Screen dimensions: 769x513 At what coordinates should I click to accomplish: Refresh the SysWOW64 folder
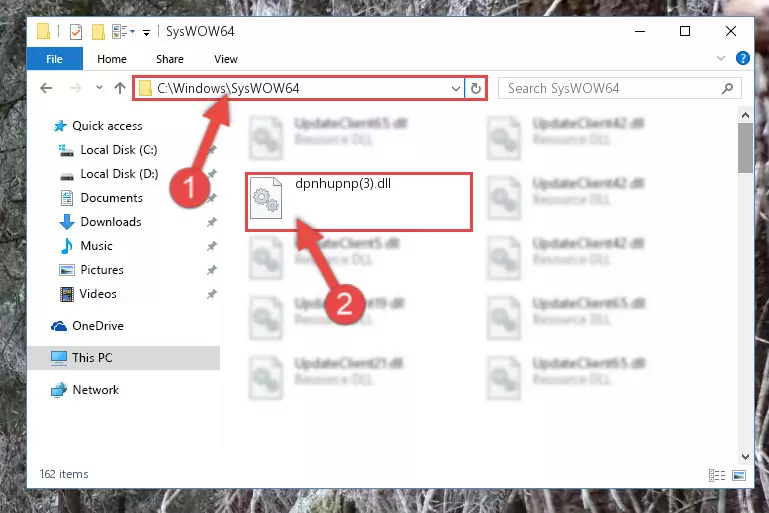tap(475, 89)
